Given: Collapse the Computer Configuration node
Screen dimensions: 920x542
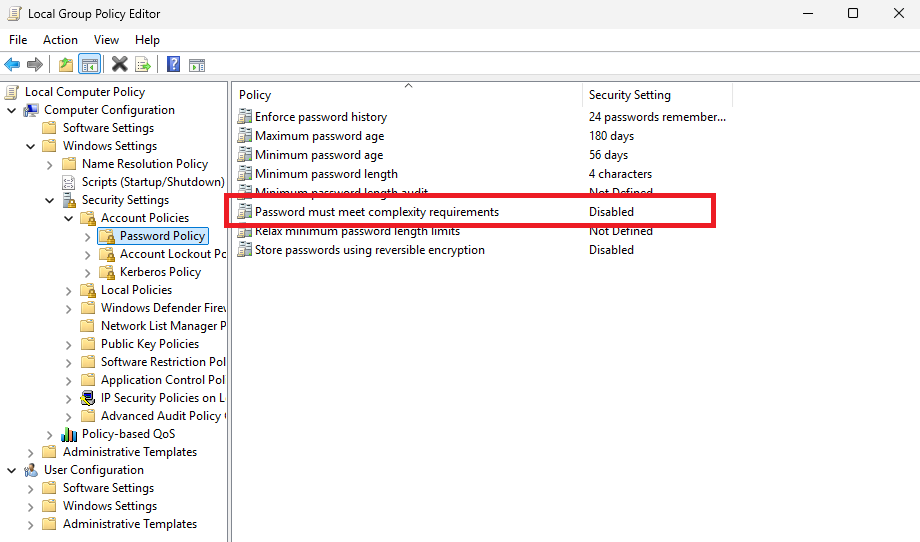Looking at the screenshot, I should (x=11, y=110).
